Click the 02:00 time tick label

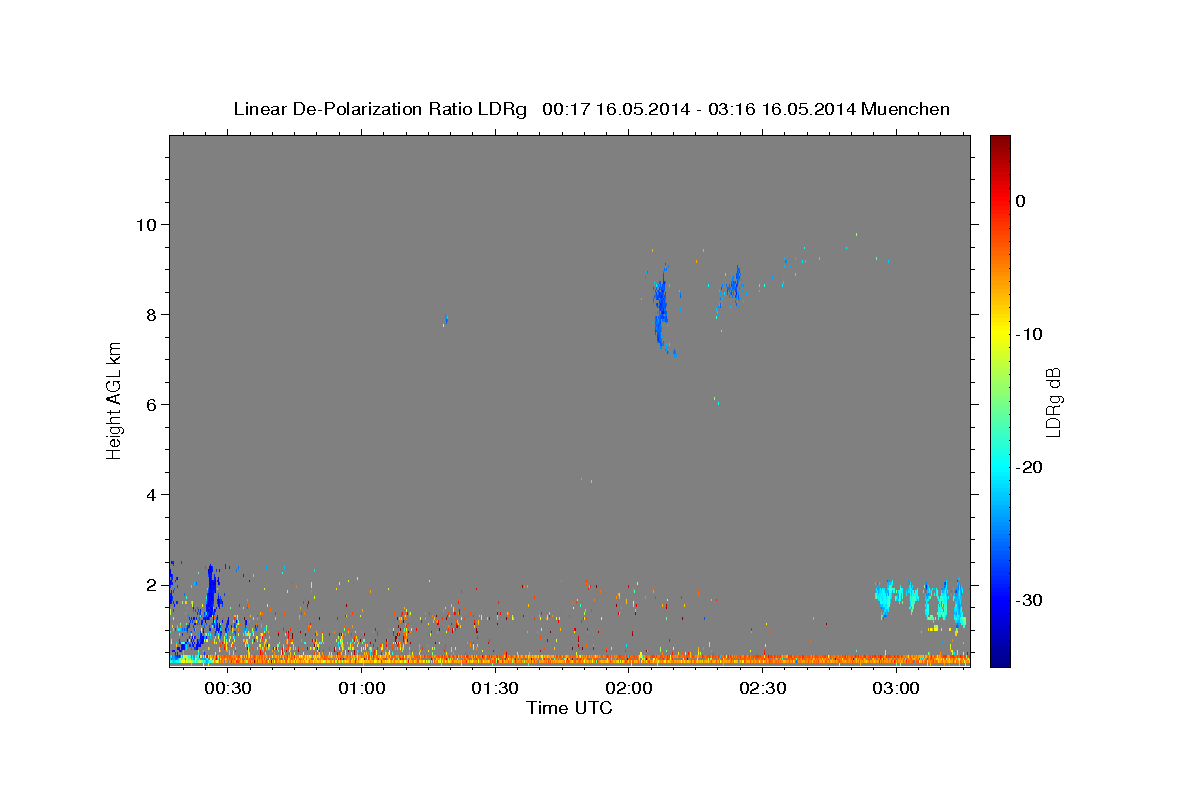pyautogui.click(x=629, y=689)
